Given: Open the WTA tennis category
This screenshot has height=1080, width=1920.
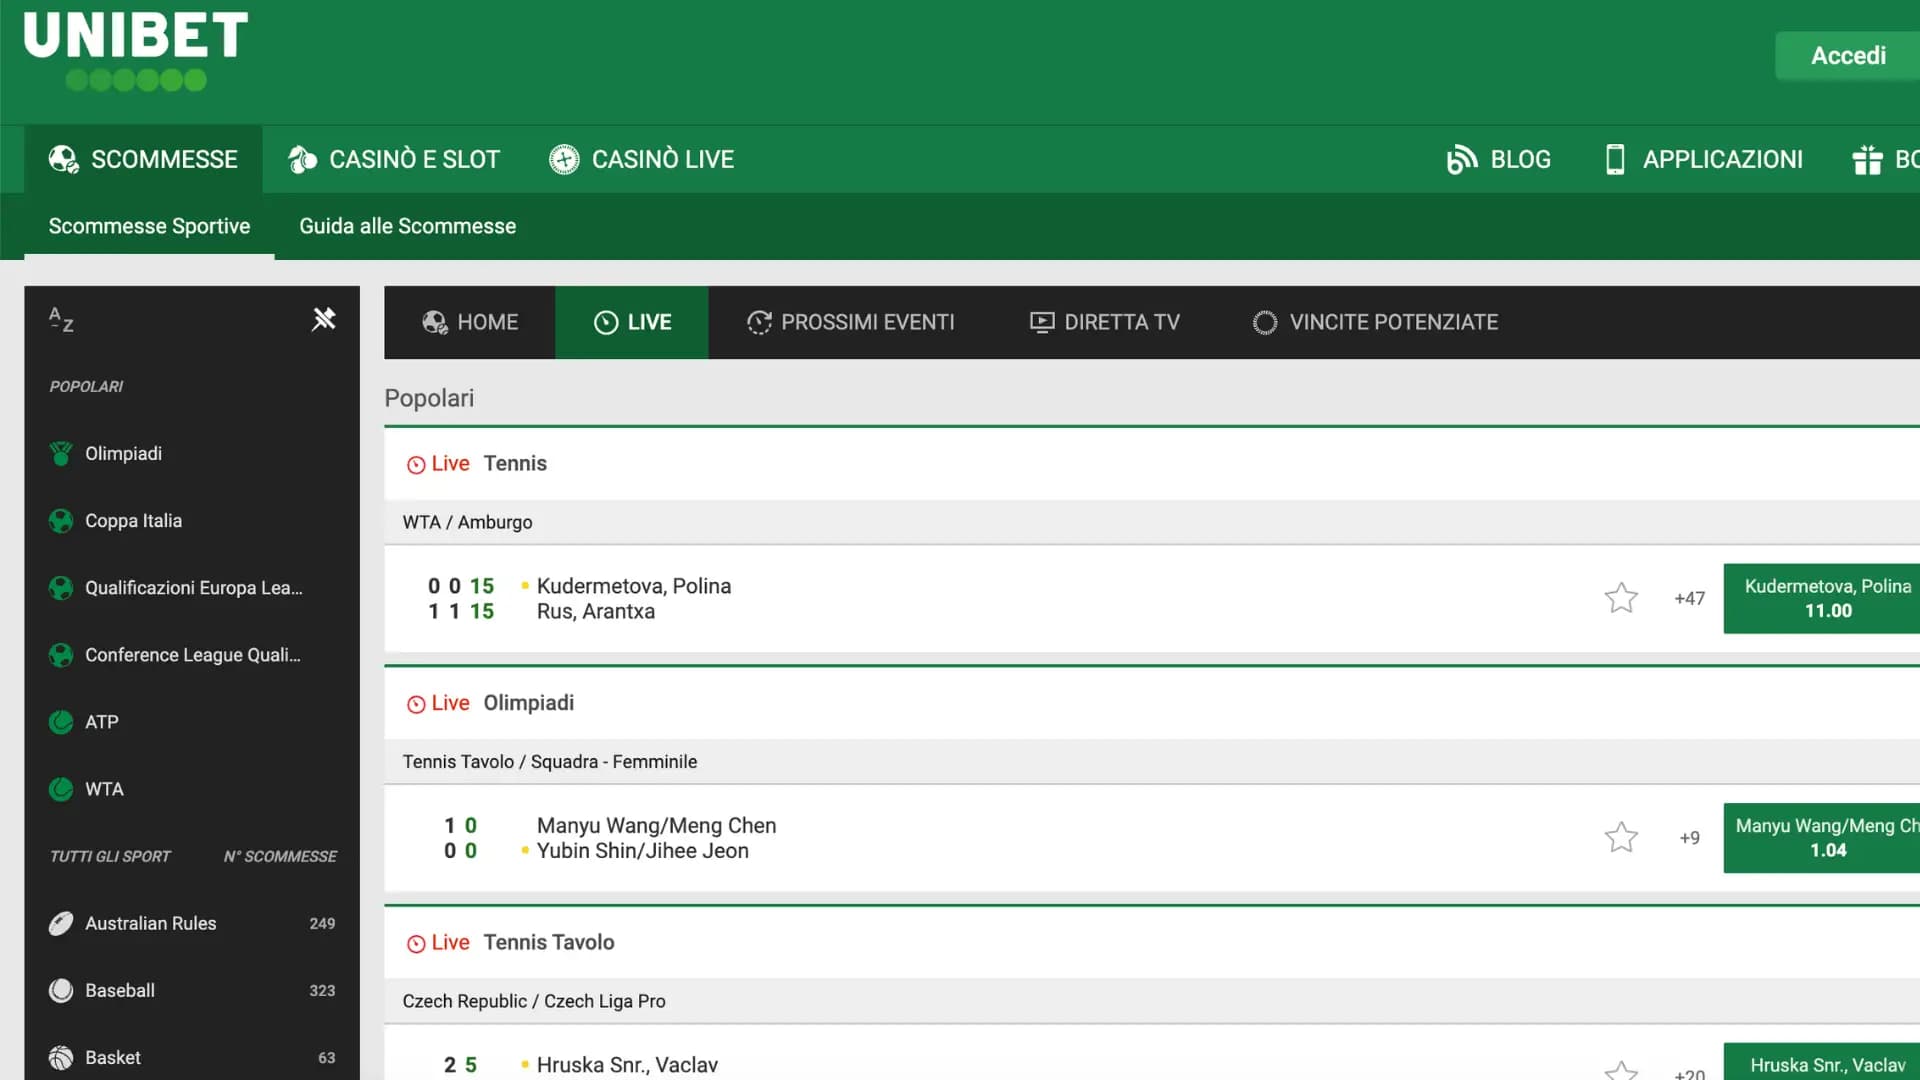Looking at the screenshot, I should 104,789.
